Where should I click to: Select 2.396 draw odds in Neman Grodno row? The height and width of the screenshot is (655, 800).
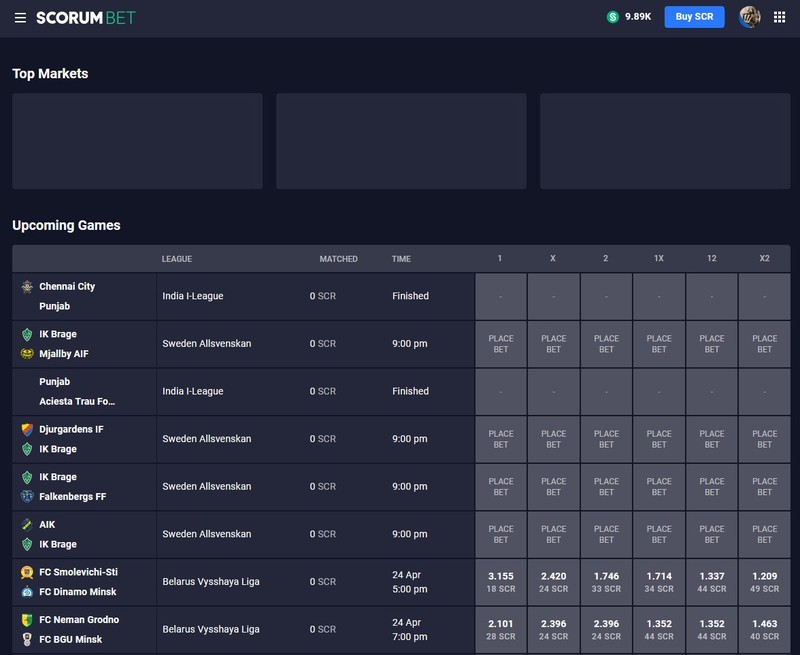tap(554, 630)
